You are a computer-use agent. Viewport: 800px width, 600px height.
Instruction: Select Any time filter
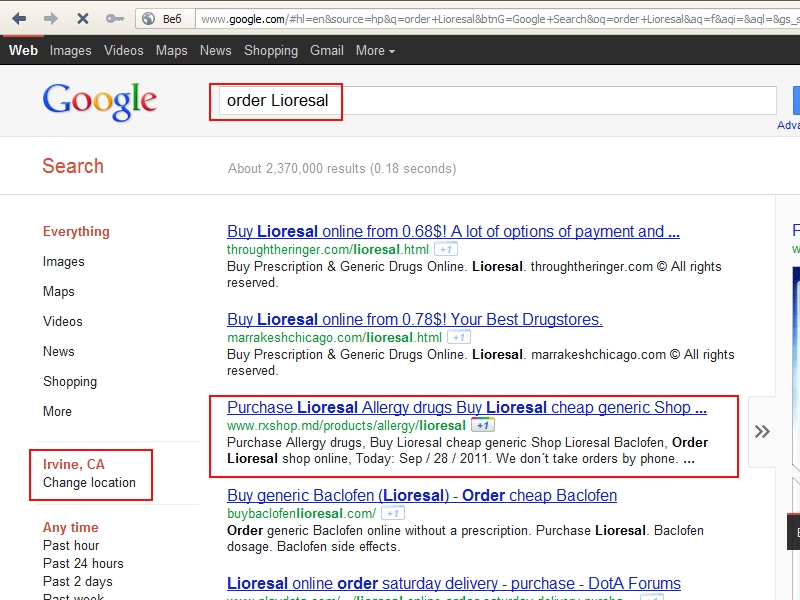pyautogui.click(x=71, y=528)
